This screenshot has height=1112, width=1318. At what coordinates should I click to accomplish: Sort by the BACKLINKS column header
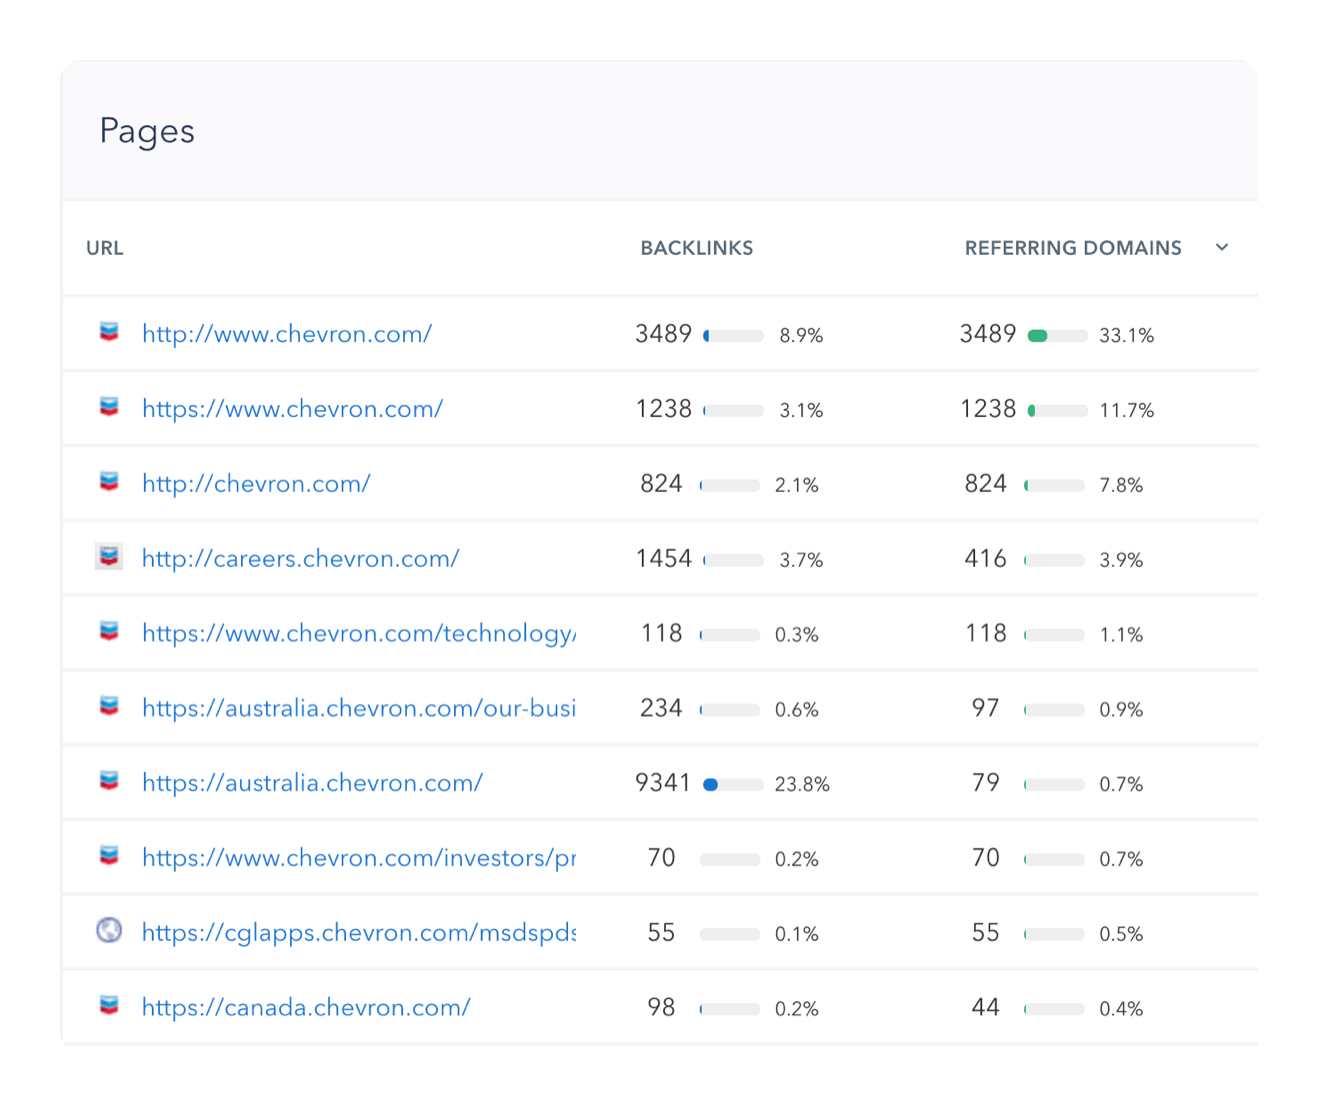[x=697, y=248]
